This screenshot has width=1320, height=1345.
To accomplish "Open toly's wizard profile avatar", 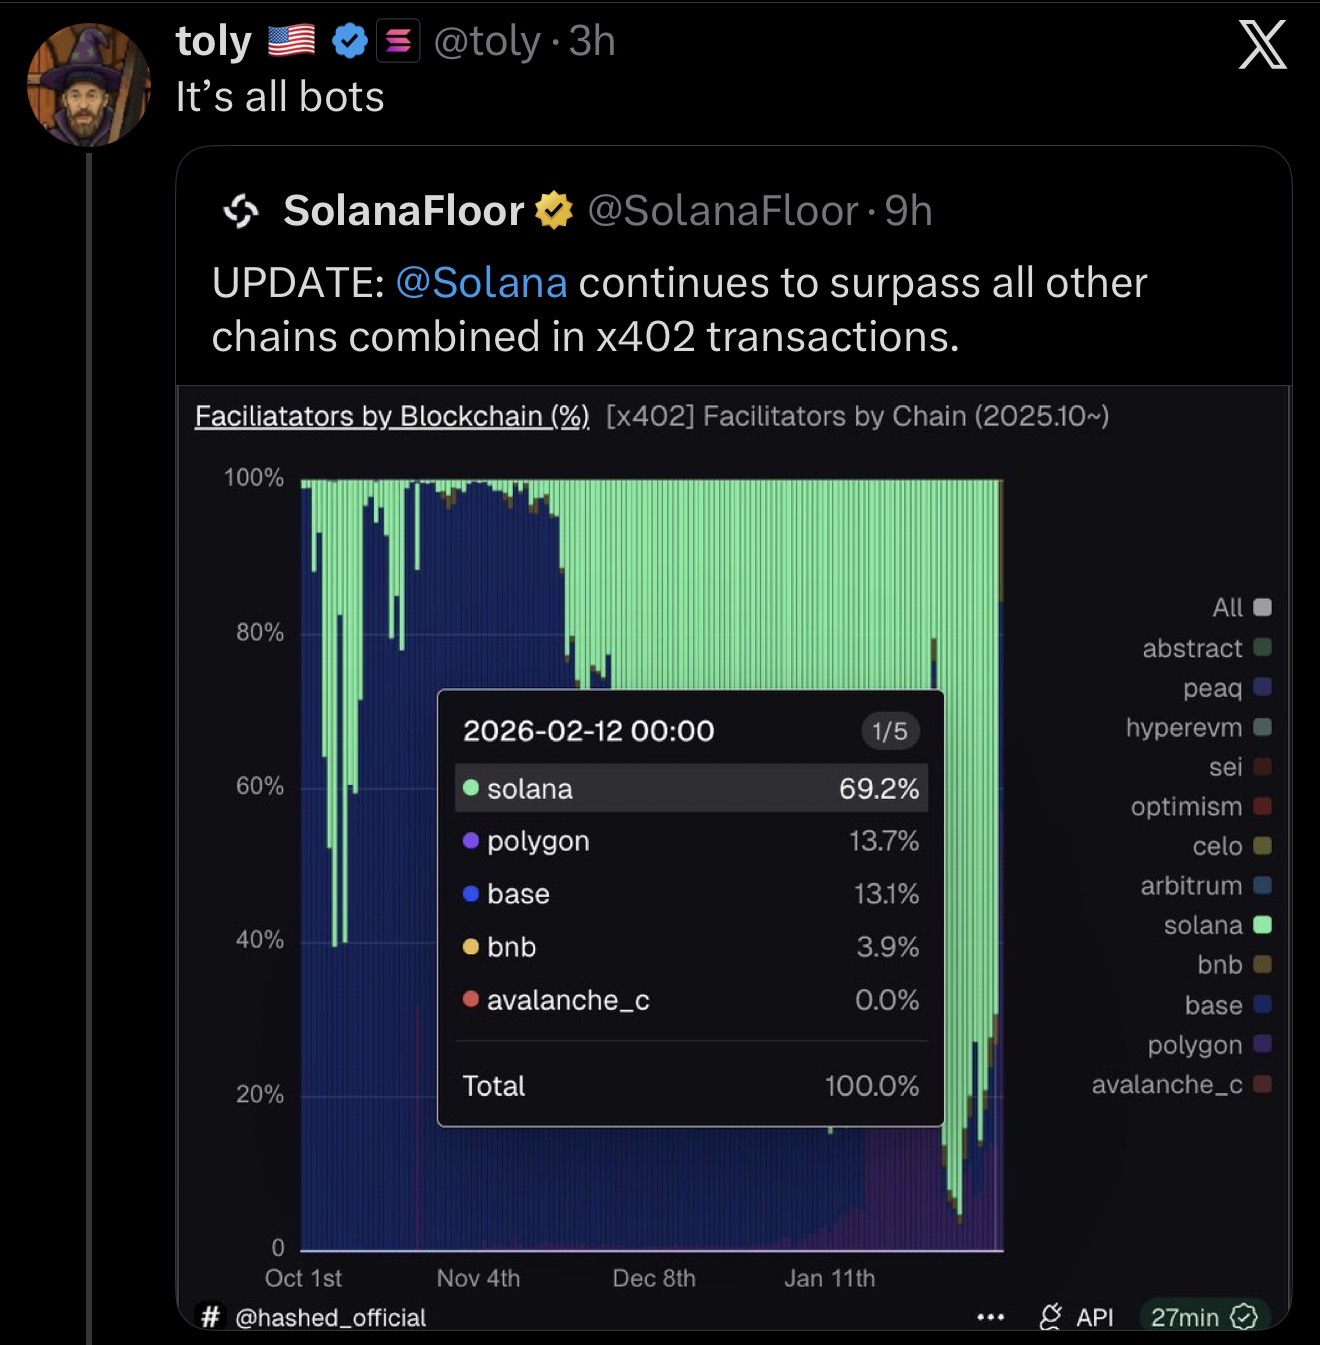I will (89, 85).
